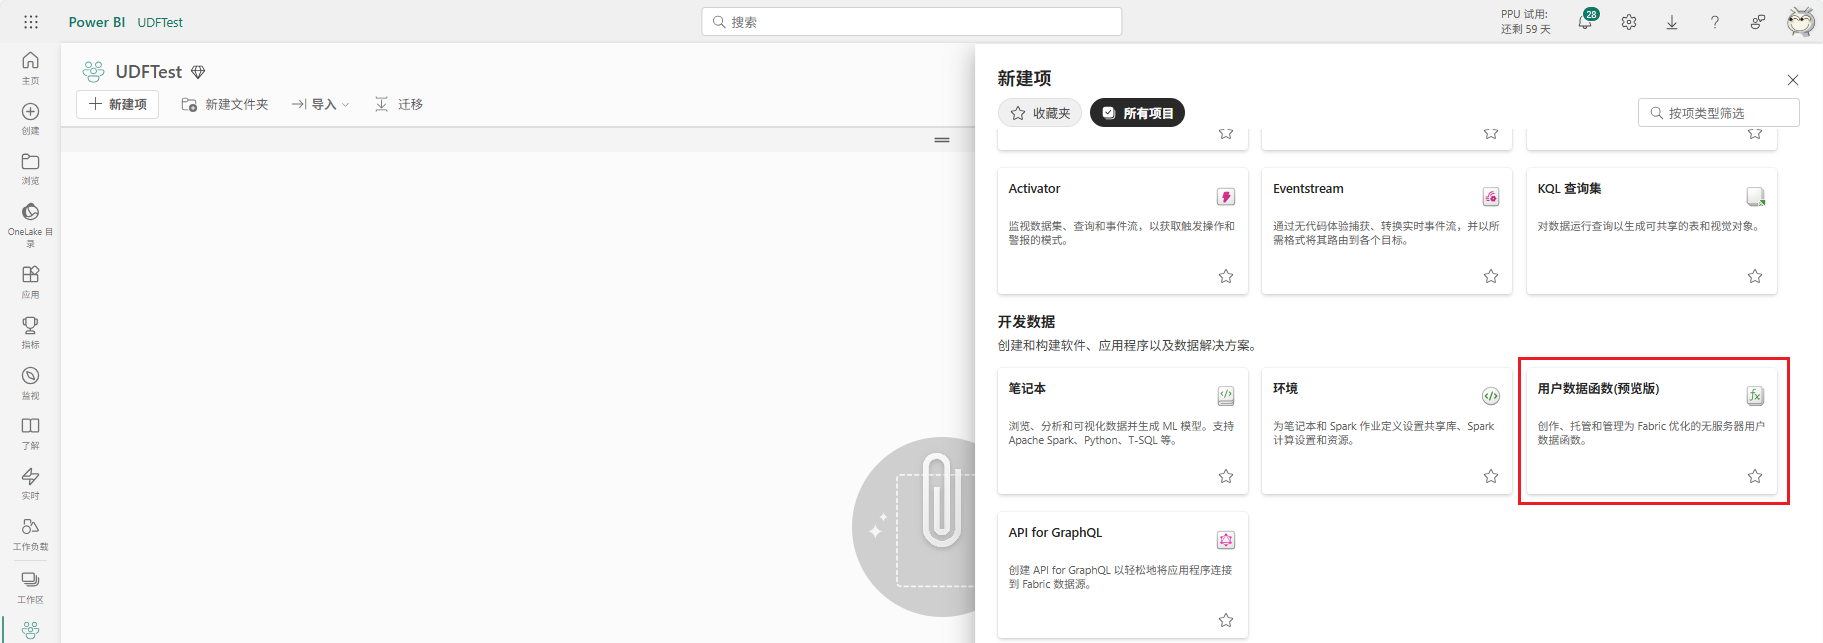This screenshot has height=643, width=1823.
Task: Create an Eventstream item
Action: (1387, 231)
